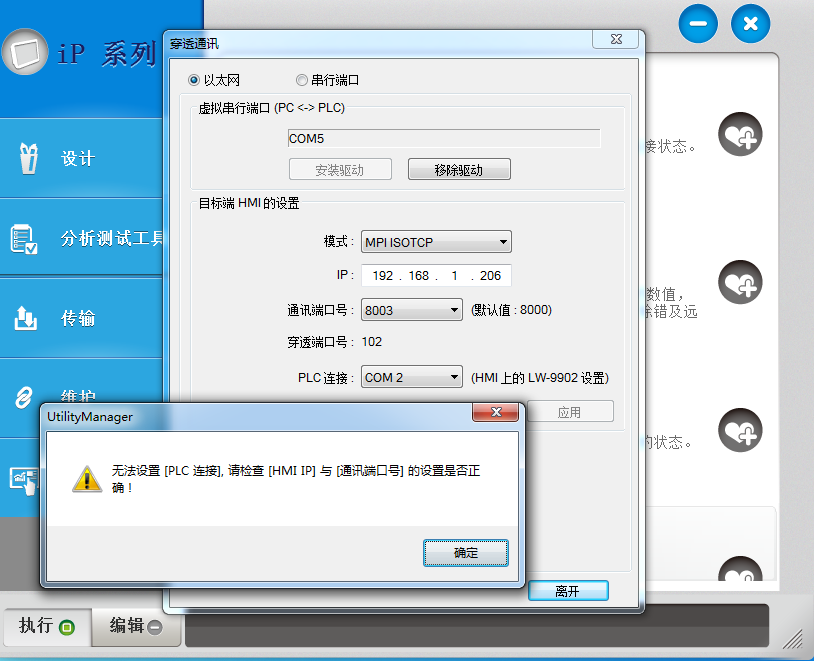This screenshot has width=814, height=661.
Task: Select the 以太网 Ethernet radio button
Action: (195, 80)
